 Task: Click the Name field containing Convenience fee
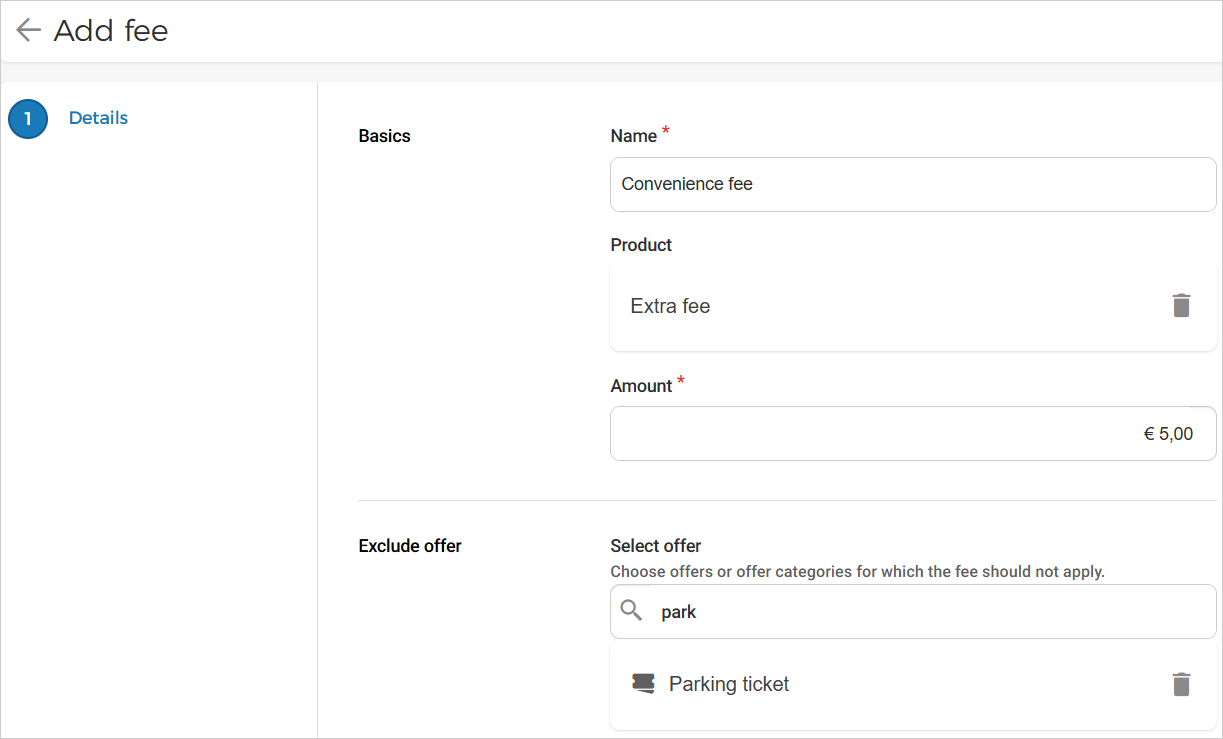pyautogui.click(x=913, y=184)
